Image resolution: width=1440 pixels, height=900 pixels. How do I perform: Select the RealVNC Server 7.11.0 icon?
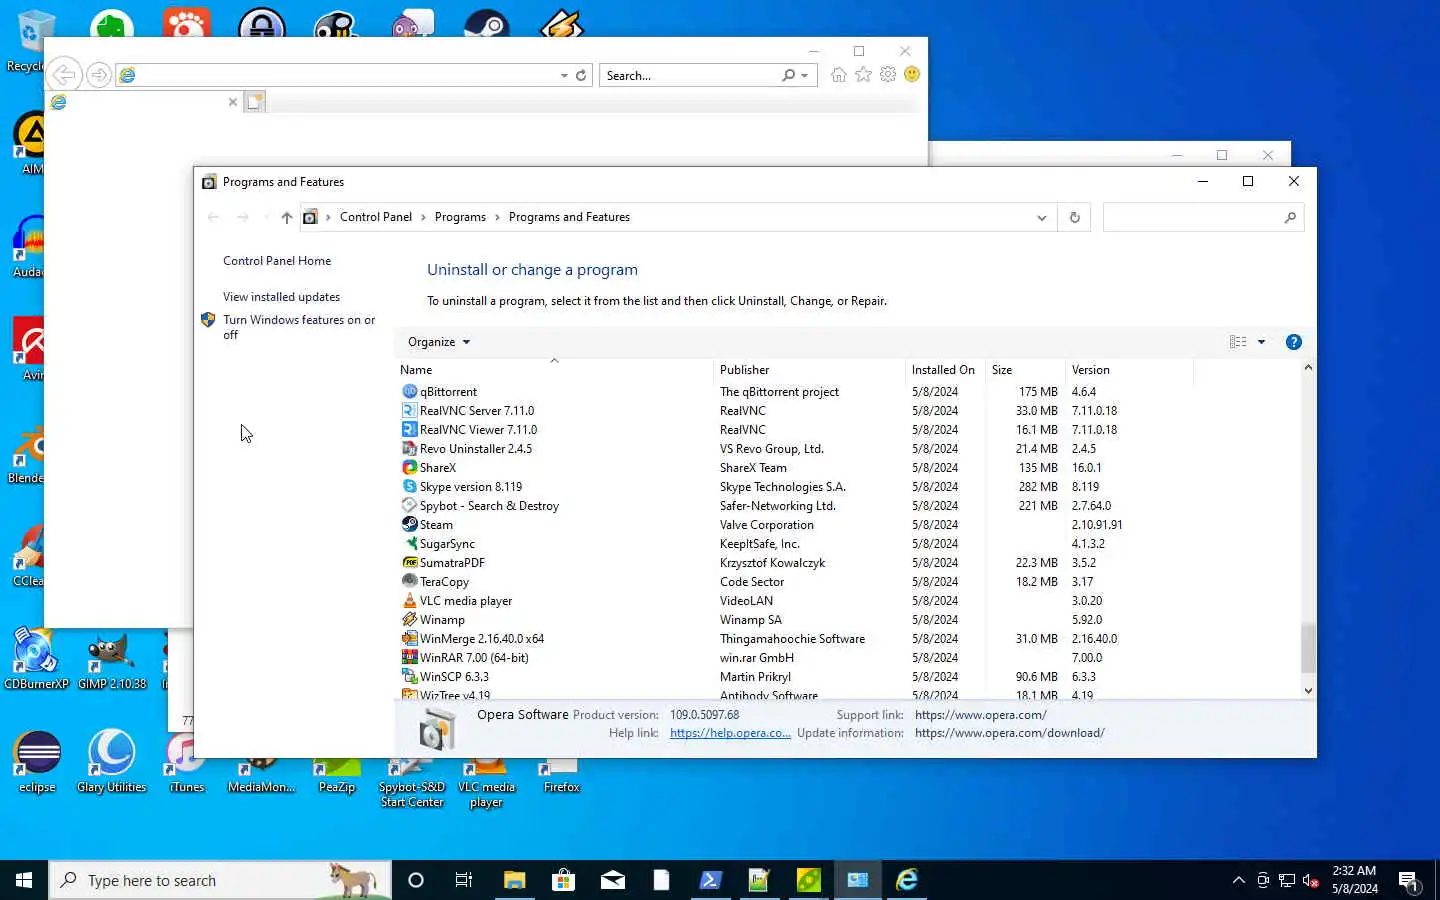click(x=409, y=411)
